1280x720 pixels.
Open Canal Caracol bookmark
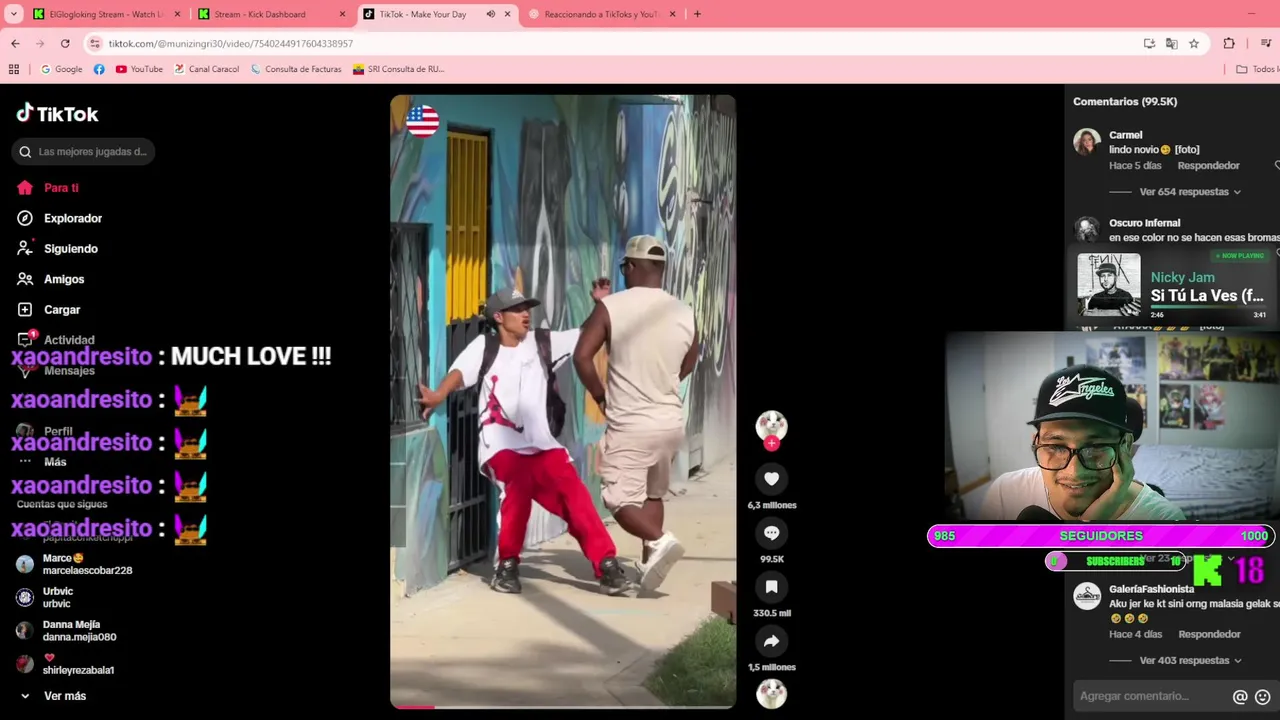click(x=206, y=69)
